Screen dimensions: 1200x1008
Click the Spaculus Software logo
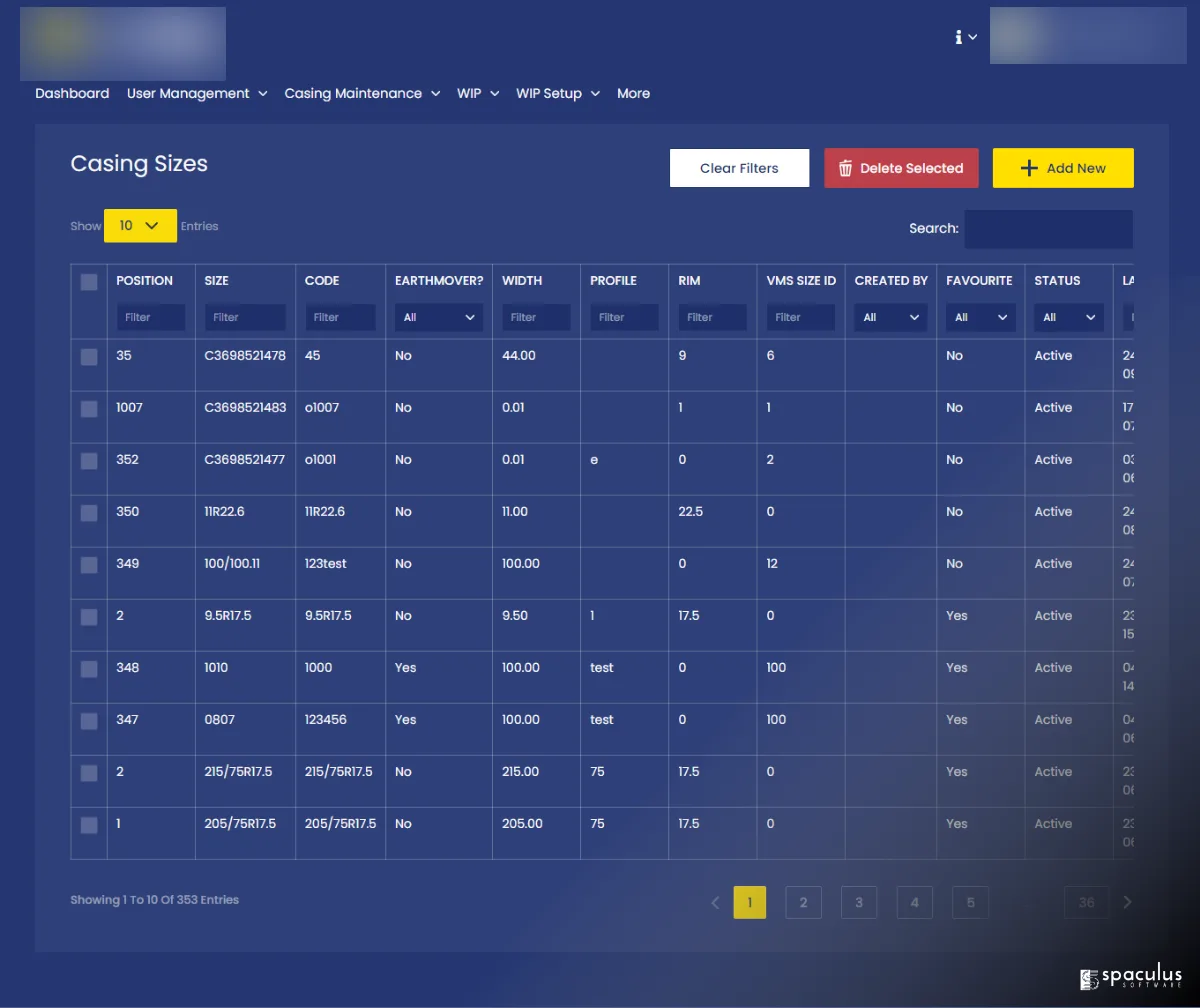tap(1131, 977)
